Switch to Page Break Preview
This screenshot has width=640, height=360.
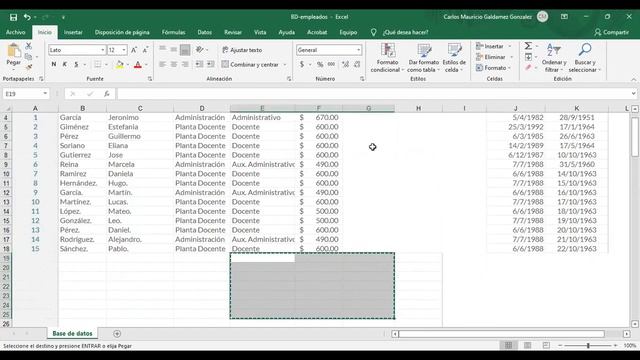pos(546,346)
